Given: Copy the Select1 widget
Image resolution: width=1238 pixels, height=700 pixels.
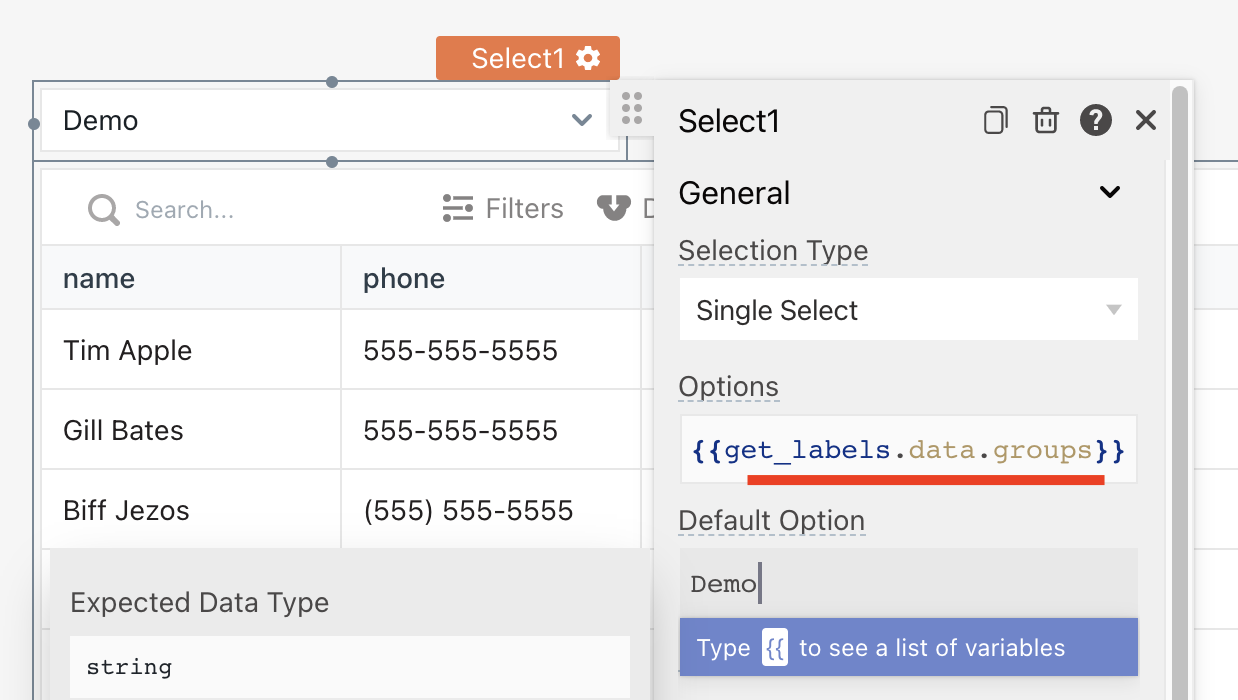Looking at the screenshot, I should pos(995,121).
